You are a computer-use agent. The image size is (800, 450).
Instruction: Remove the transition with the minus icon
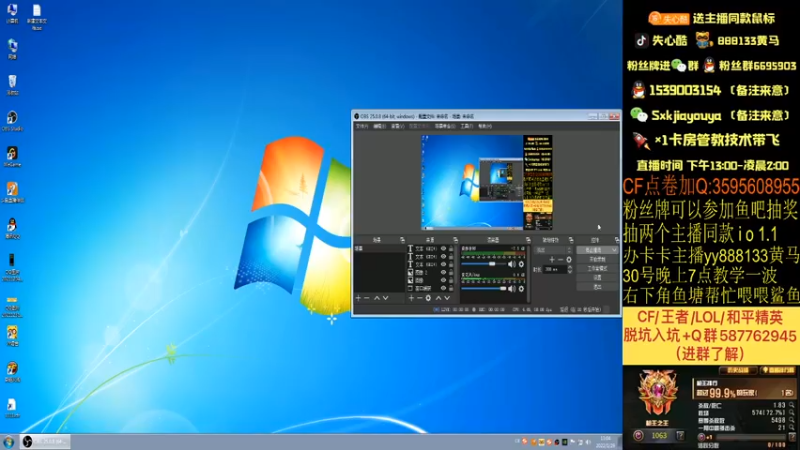561,260
